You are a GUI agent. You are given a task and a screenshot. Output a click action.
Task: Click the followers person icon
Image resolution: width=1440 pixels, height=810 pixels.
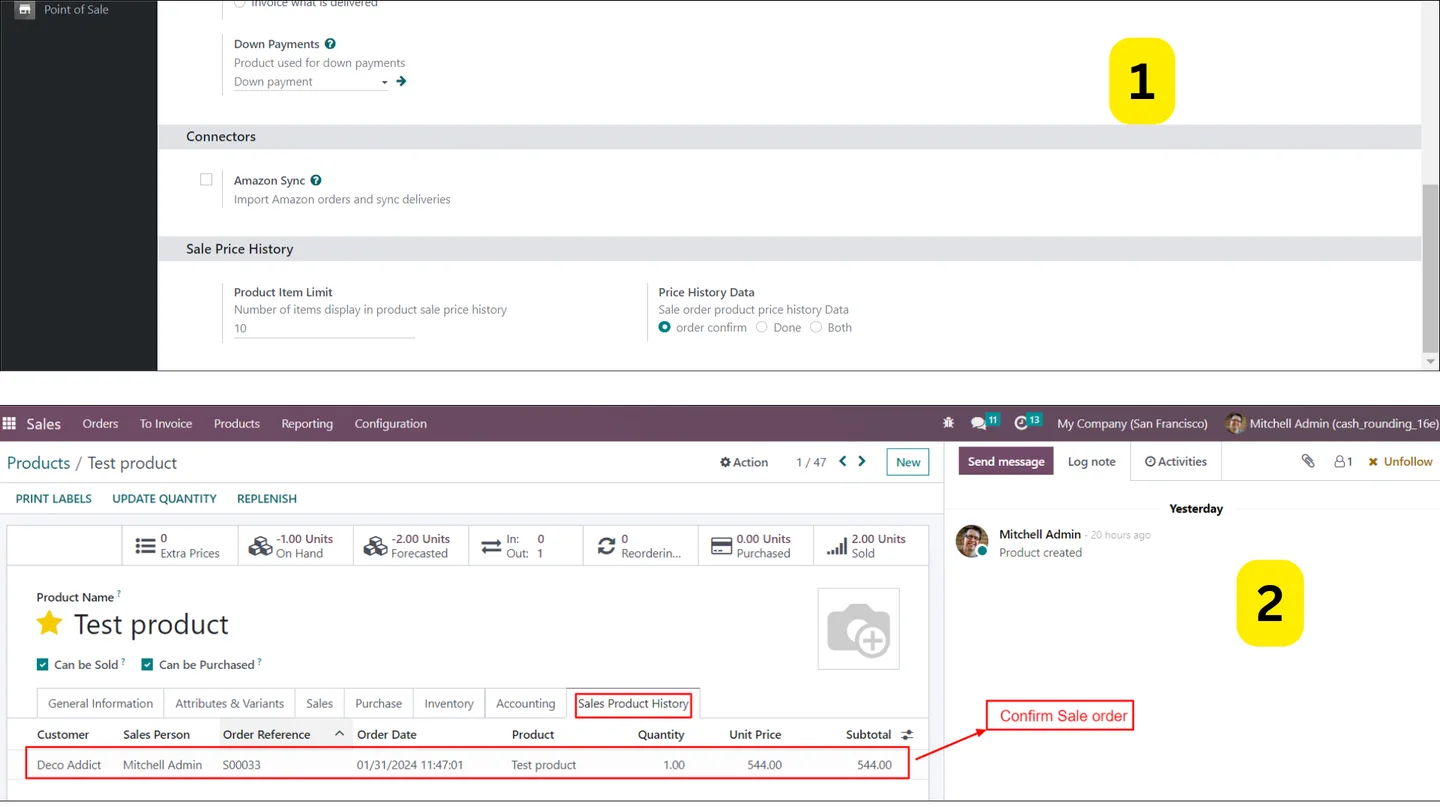click(1343, 461)
